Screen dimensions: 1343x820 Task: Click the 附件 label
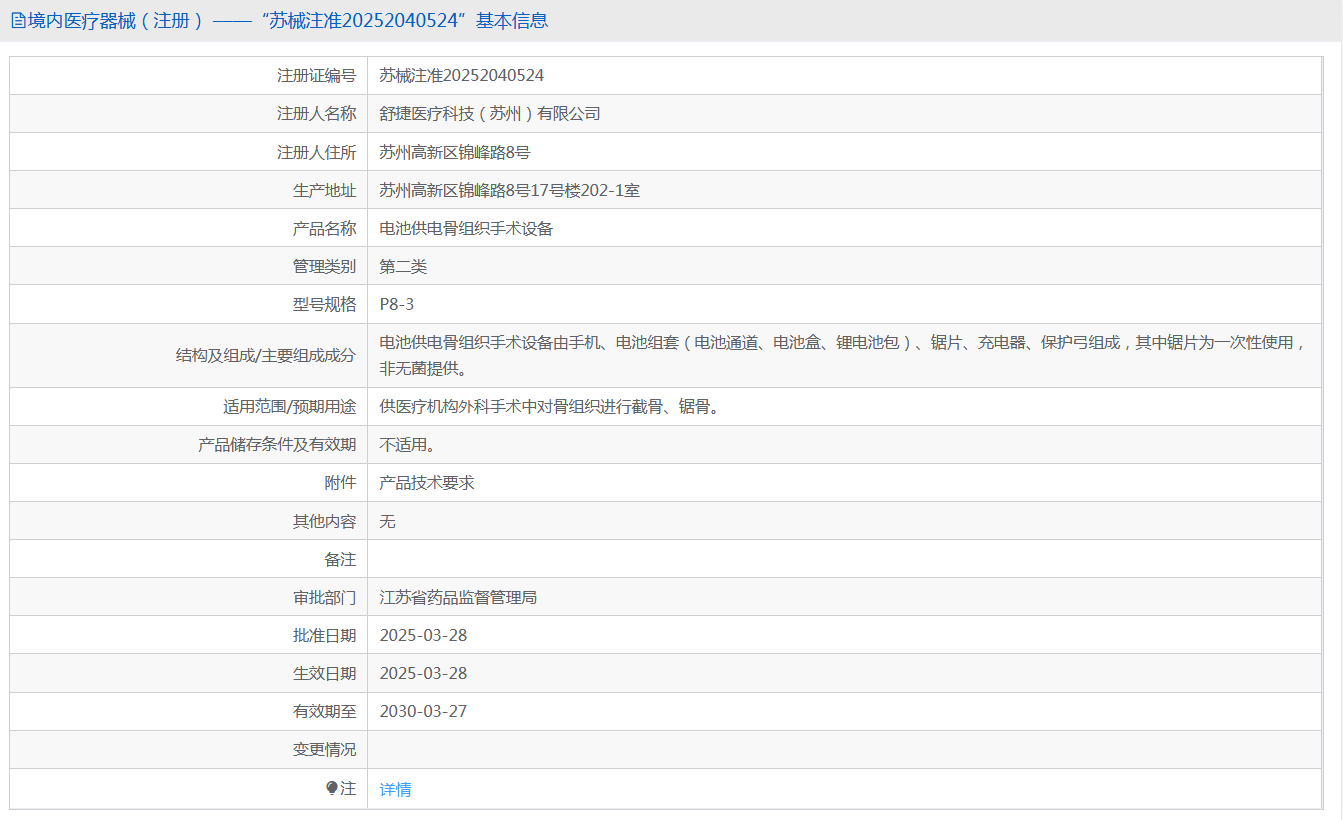tap(340, 483)
